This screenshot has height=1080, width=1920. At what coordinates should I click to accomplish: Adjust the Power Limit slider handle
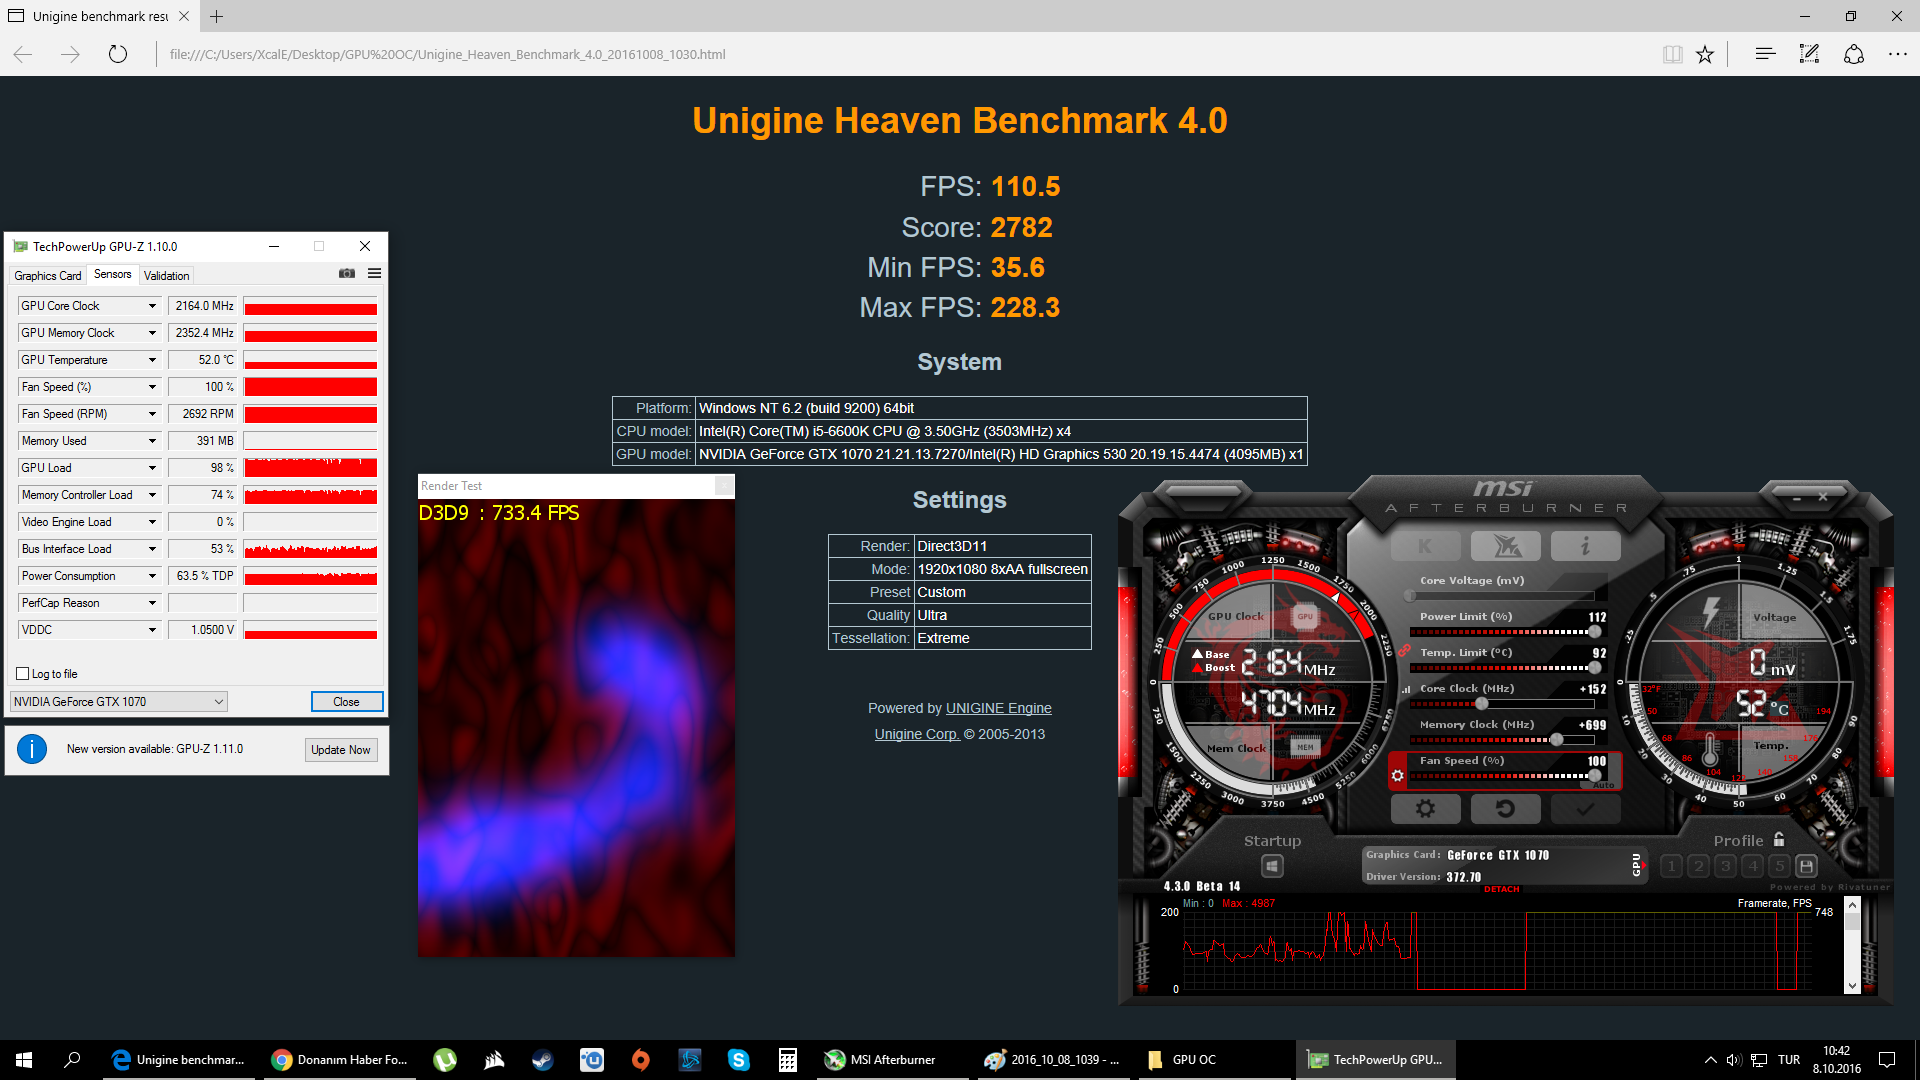(1594, 632)
